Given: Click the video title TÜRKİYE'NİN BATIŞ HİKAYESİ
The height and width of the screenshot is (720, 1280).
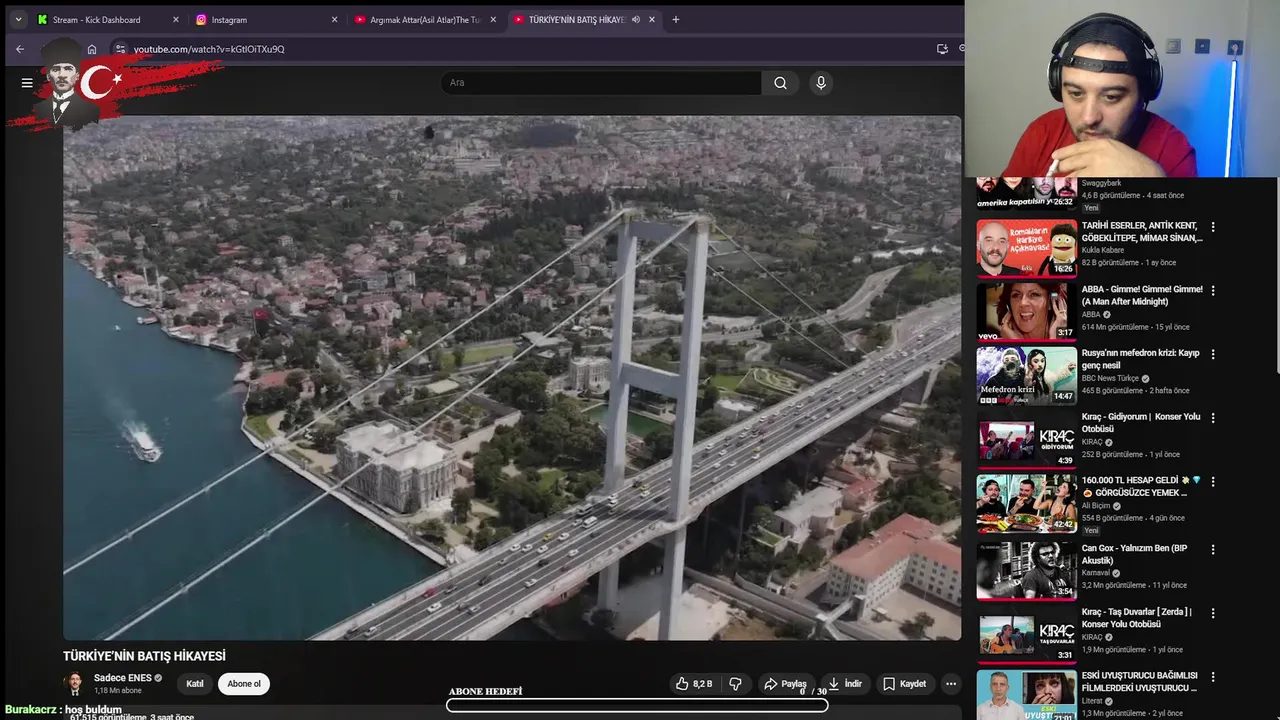Looking at the screenshot, I should 144,656.
